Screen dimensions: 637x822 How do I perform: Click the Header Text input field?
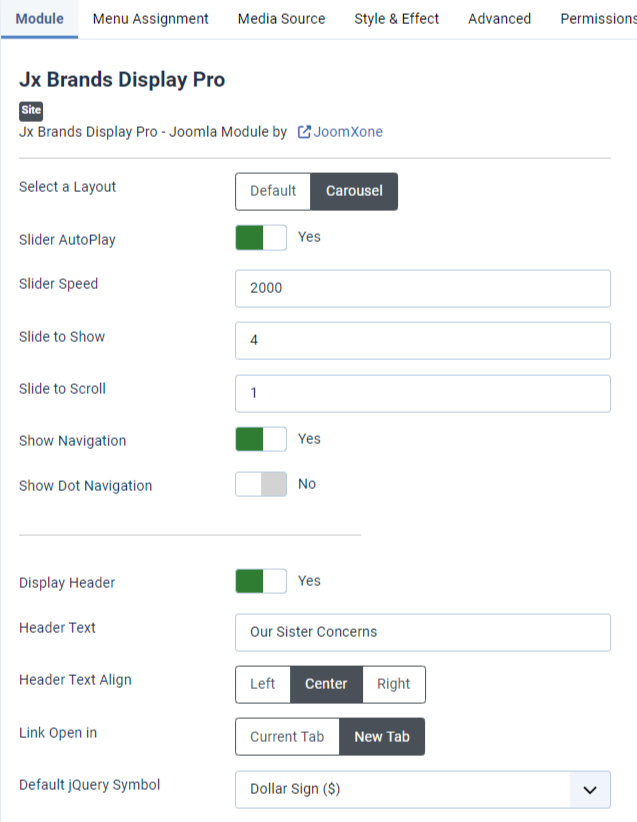422,632
